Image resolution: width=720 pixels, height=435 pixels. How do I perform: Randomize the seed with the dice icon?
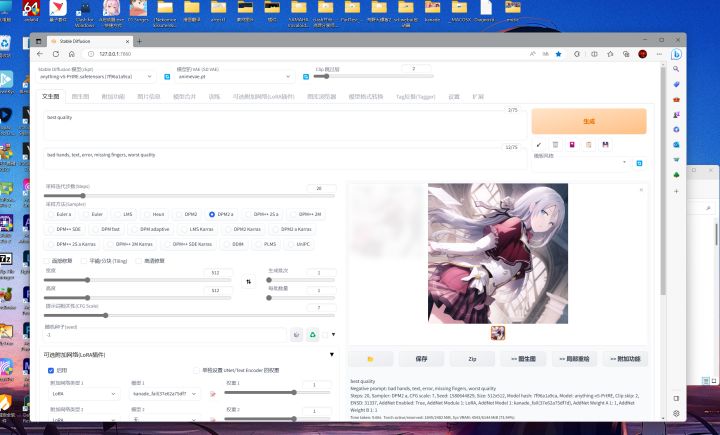296,335
